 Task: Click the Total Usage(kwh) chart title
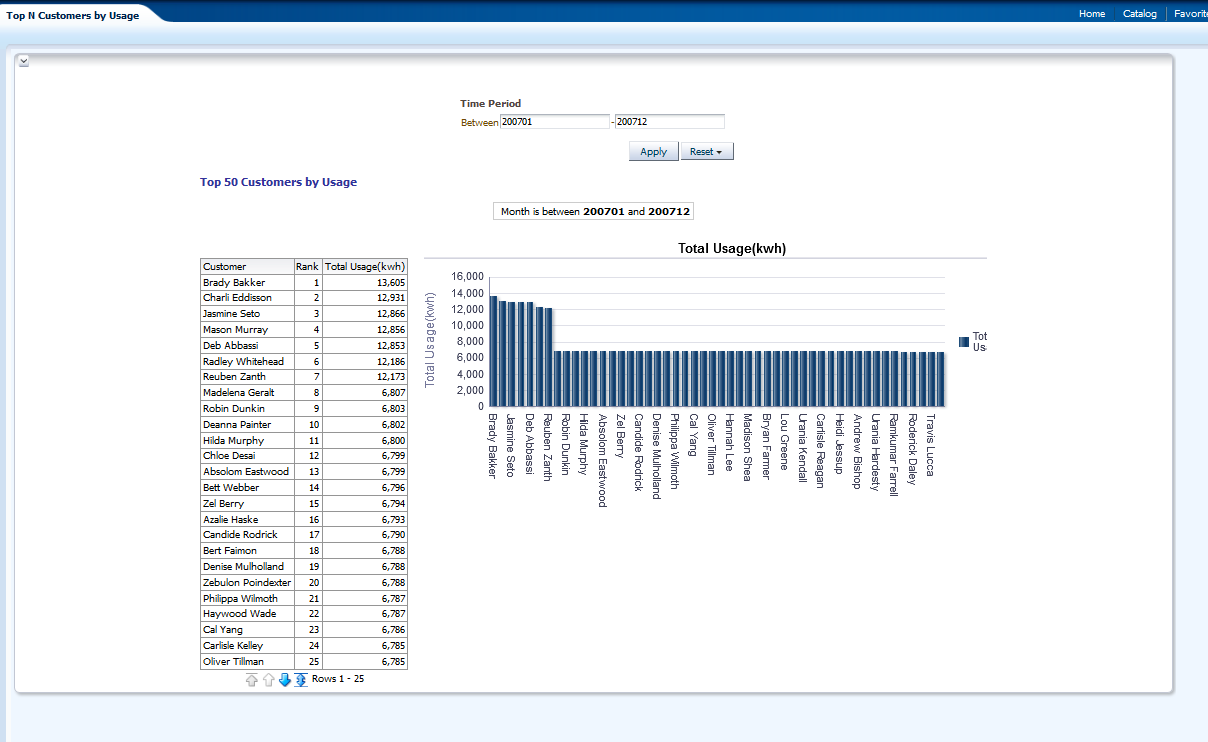click(732, 249)
